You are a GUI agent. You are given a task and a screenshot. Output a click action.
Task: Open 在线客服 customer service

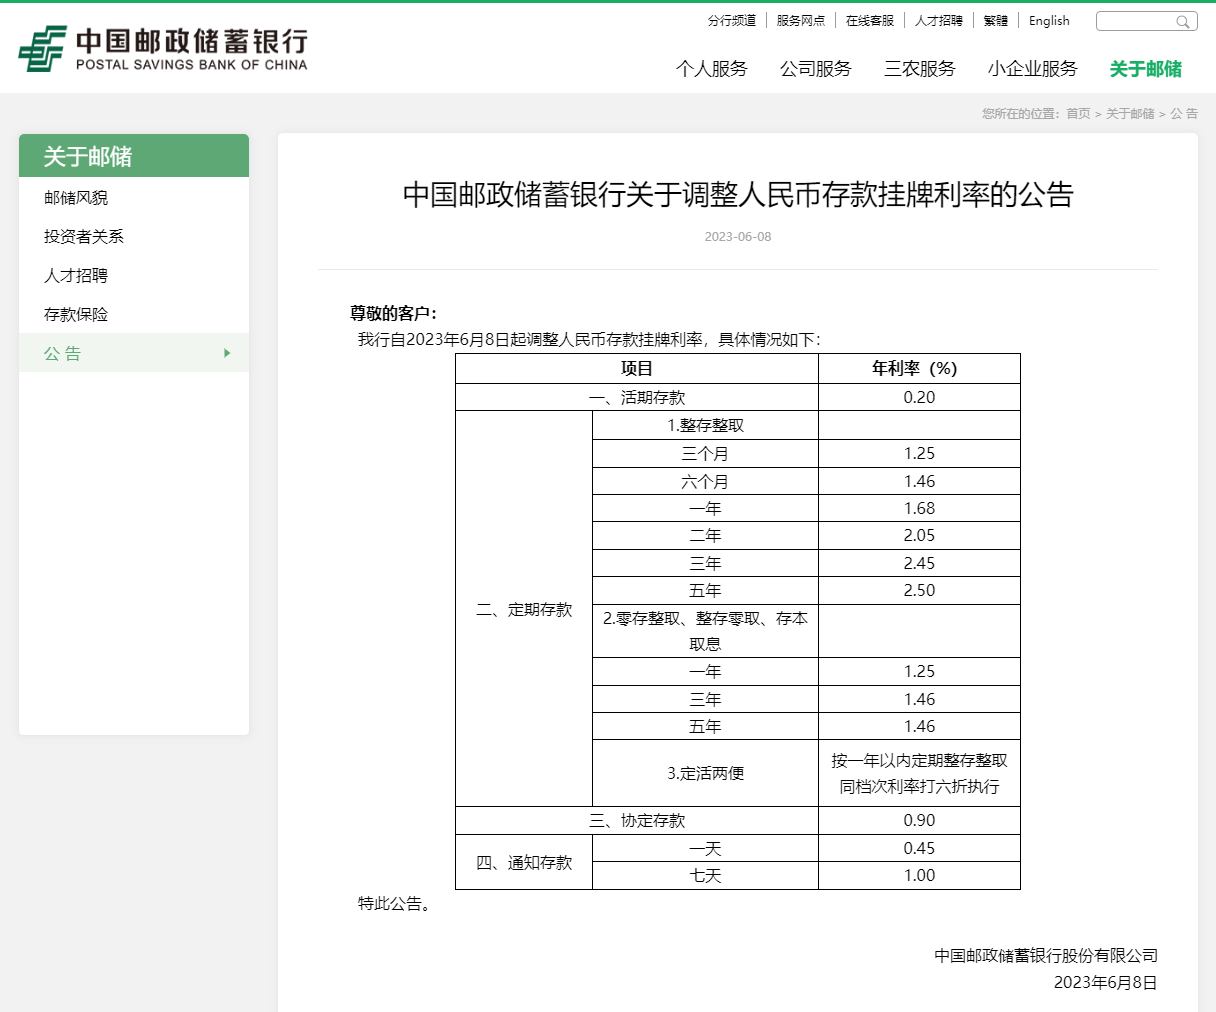click(869, 20)
